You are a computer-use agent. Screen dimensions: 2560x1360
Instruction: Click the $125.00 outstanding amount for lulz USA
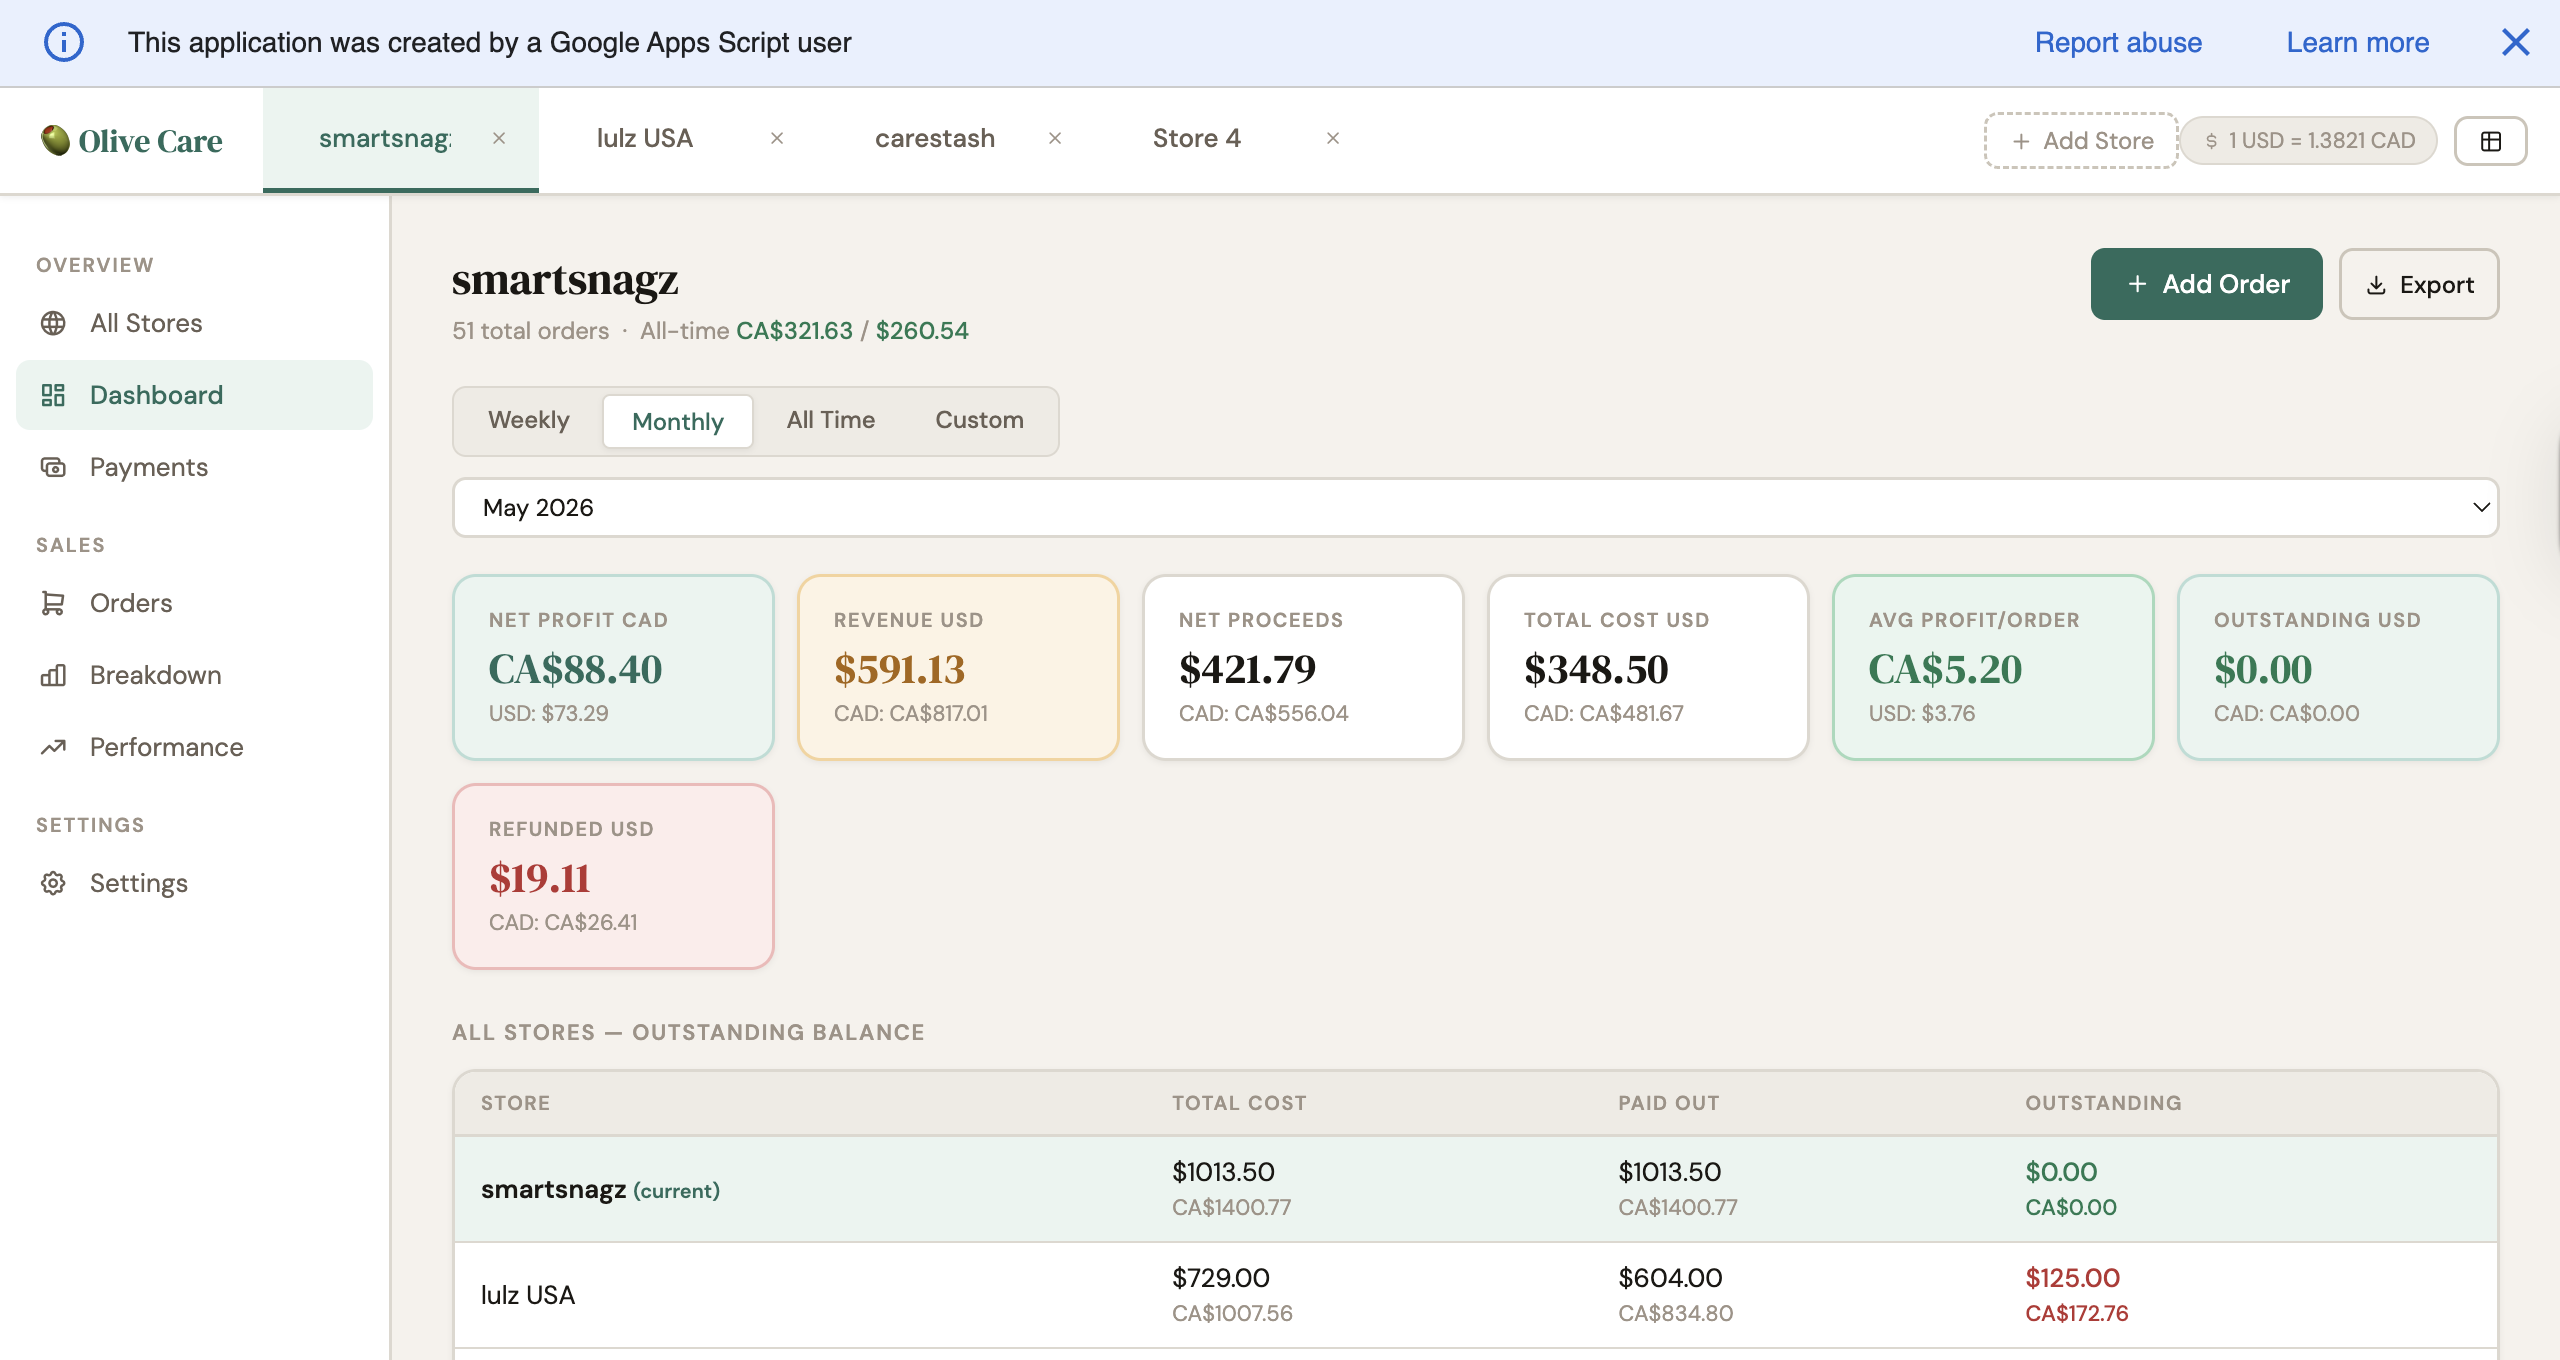pyautogui.click(x=2072, y=1278)
